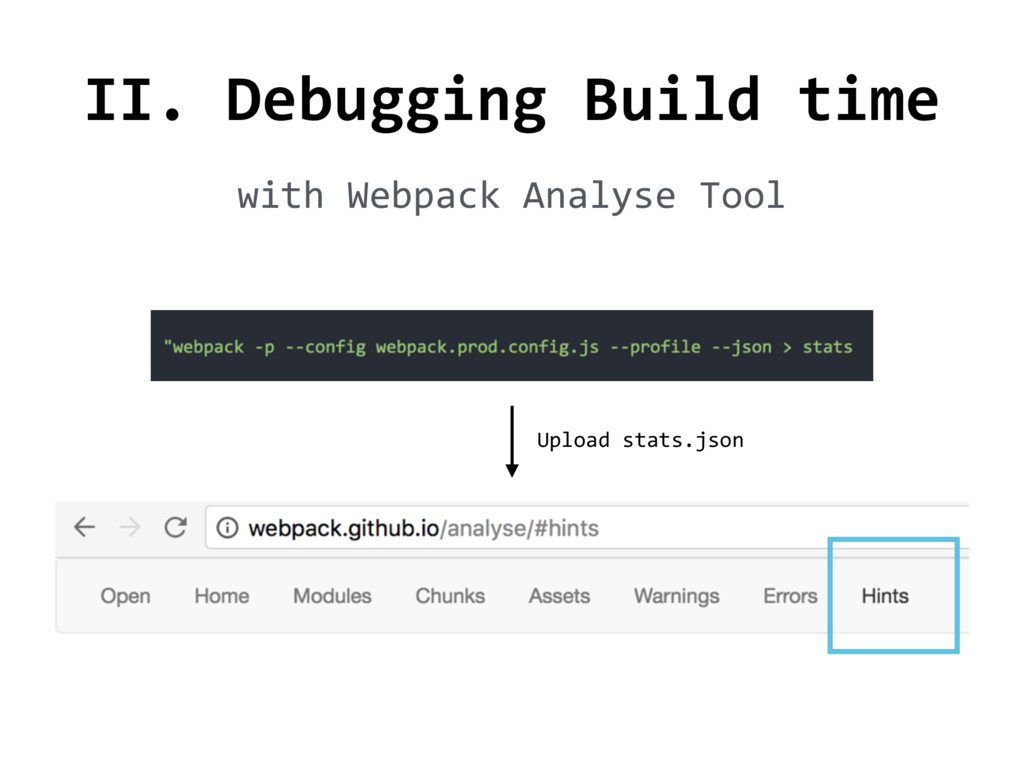1024x768 pixels.
Task: Click the site info icon in address bar
Action: click(x=227, y=527)
